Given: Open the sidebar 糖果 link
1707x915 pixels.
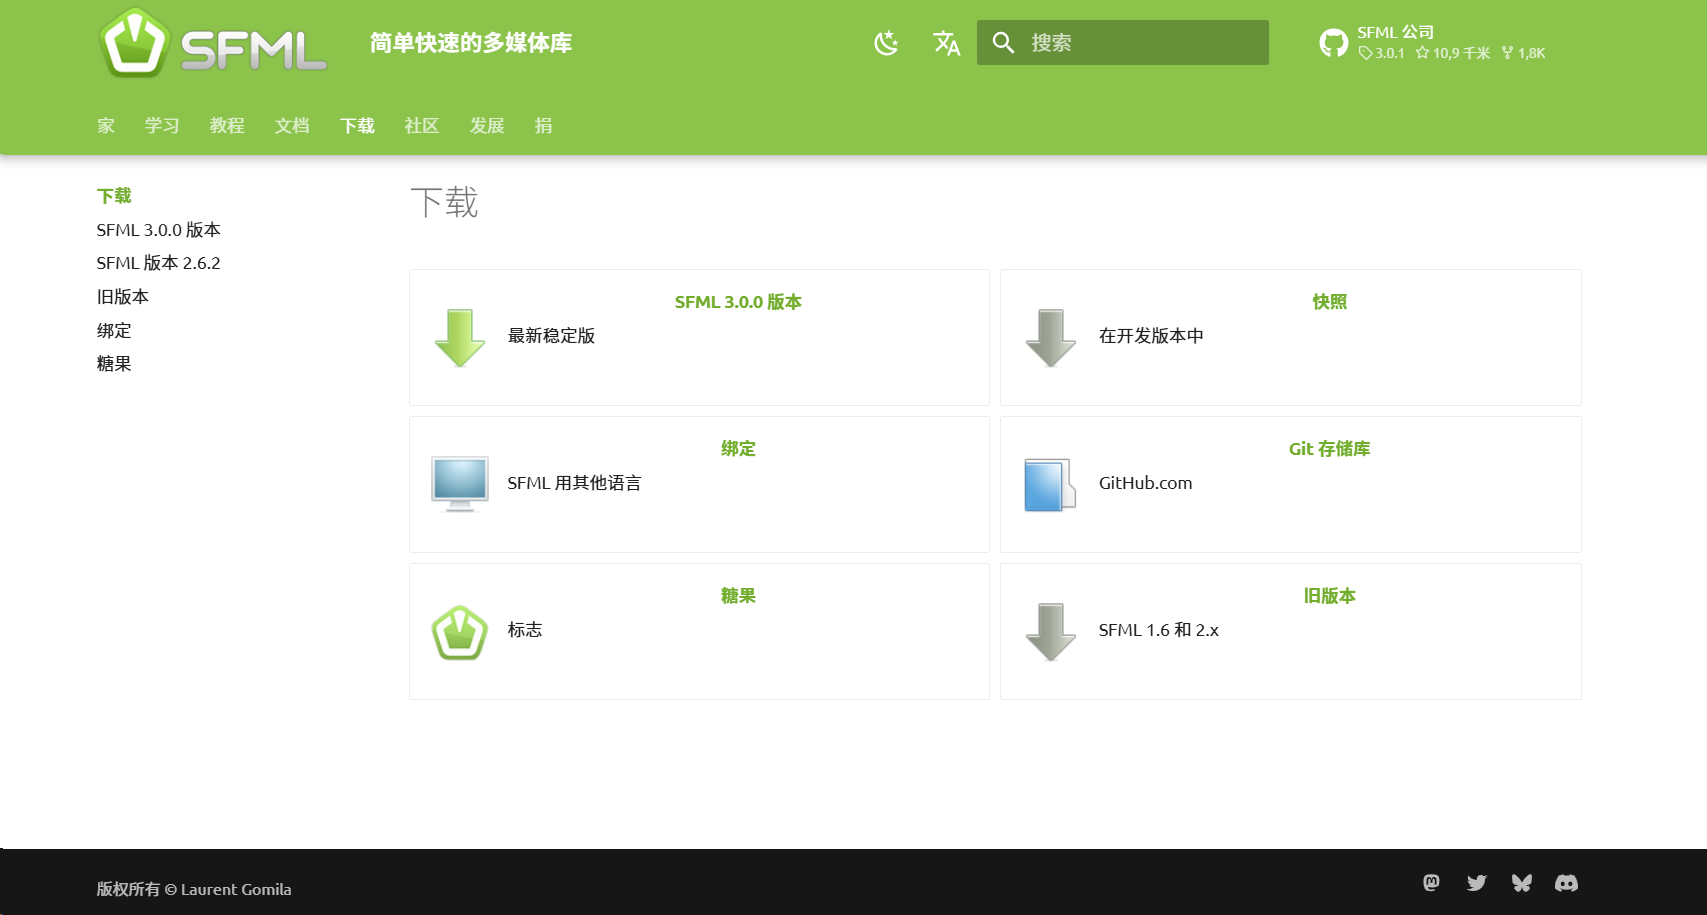Looking at the screenshot, I should (x=114, y=364).
